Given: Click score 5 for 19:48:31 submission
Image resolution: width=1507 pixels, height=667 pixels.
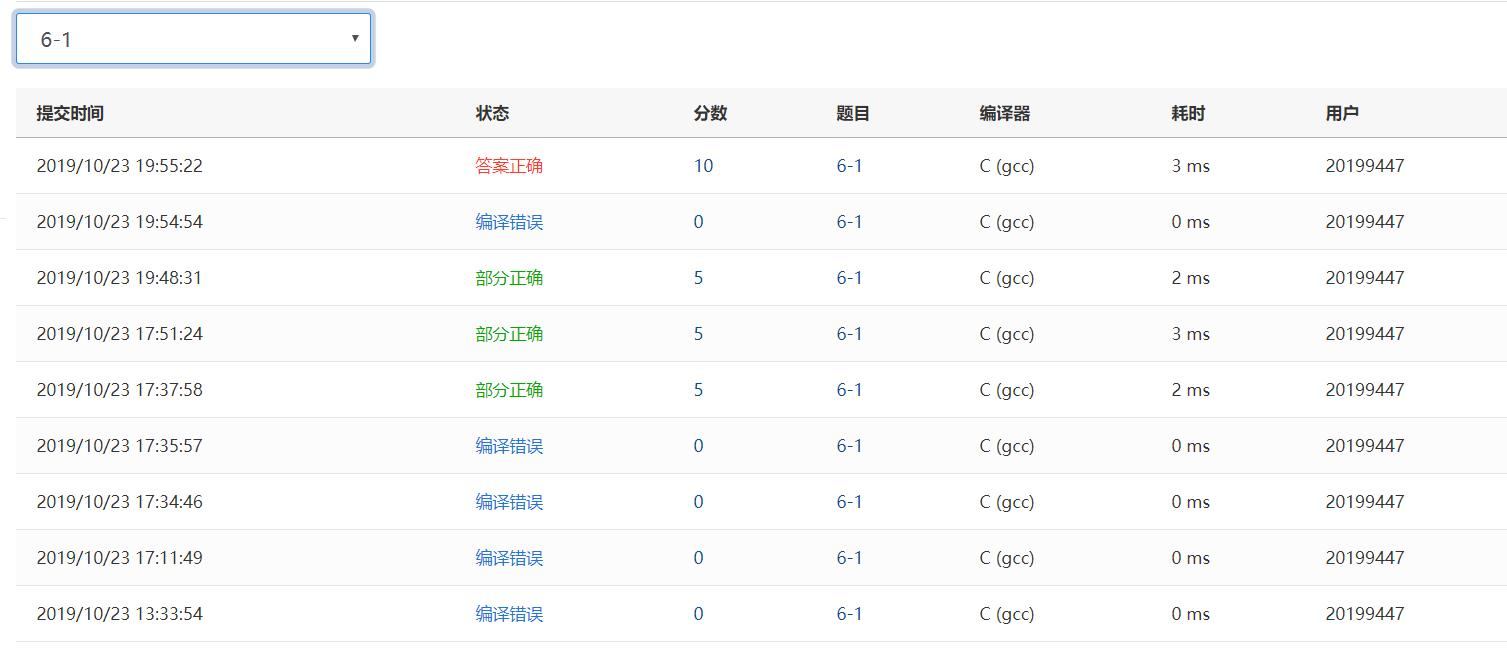Looking at the screenshot, I should [698, 278].
